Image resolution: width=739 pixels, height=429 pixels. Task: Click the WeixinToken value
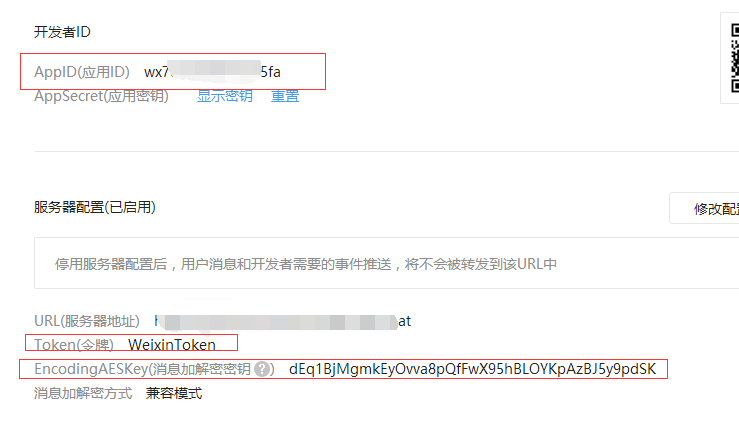click(172, 345)
